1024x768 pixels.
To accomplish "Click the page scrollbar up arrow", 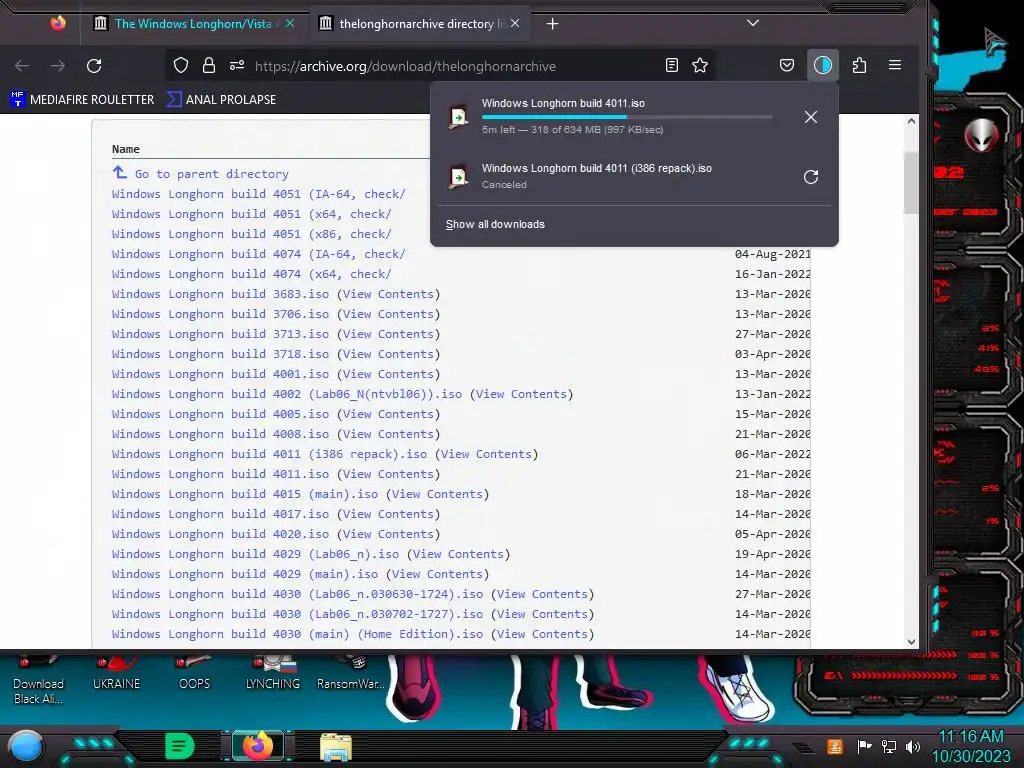I will 912,121.
